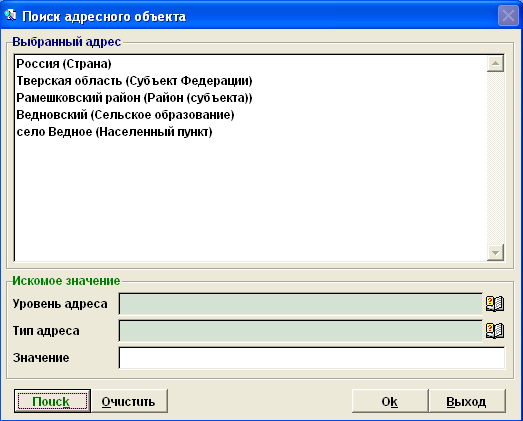
Task: Click the Уровень адреса field
Action: click(301, 304)
